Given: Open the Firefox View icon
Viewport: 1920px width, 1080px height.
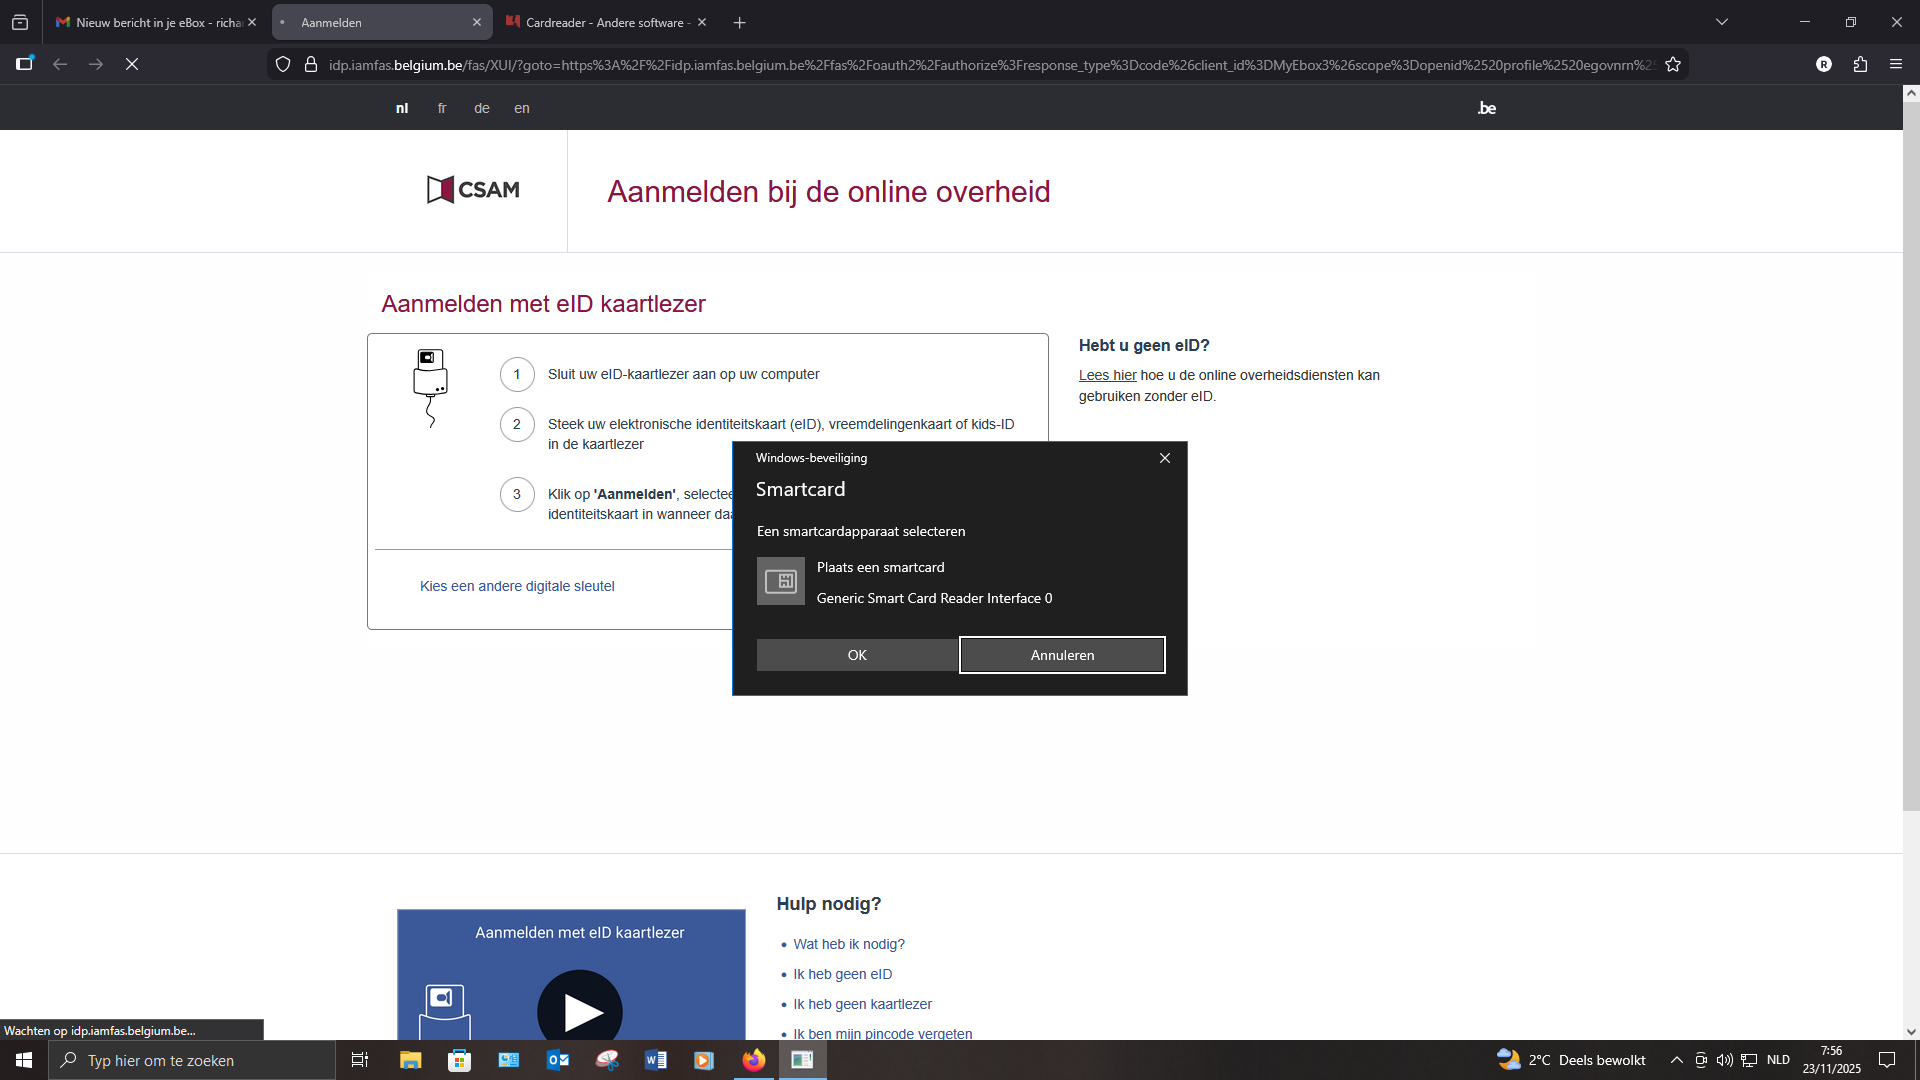Looking at the screenshot, I should point(20,22).
